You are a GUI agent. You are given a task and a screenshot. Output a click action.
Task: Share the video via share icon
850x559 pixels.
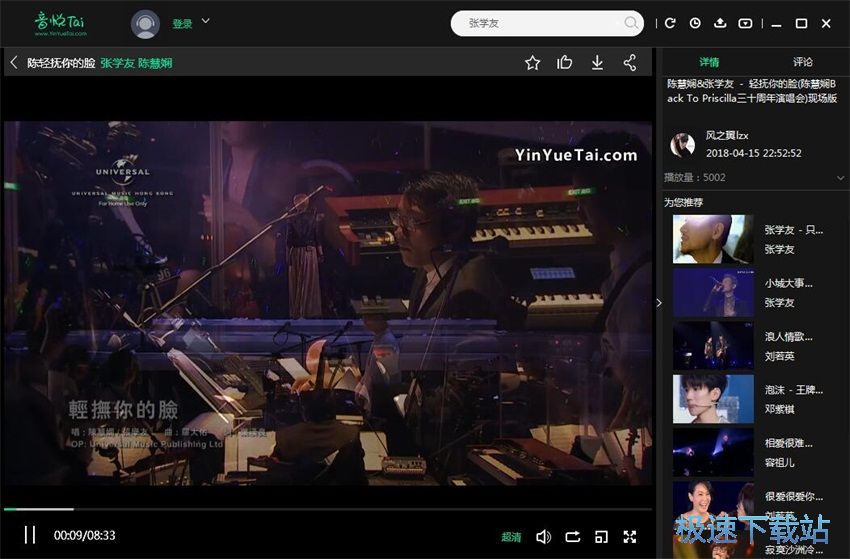click(630, 63)
